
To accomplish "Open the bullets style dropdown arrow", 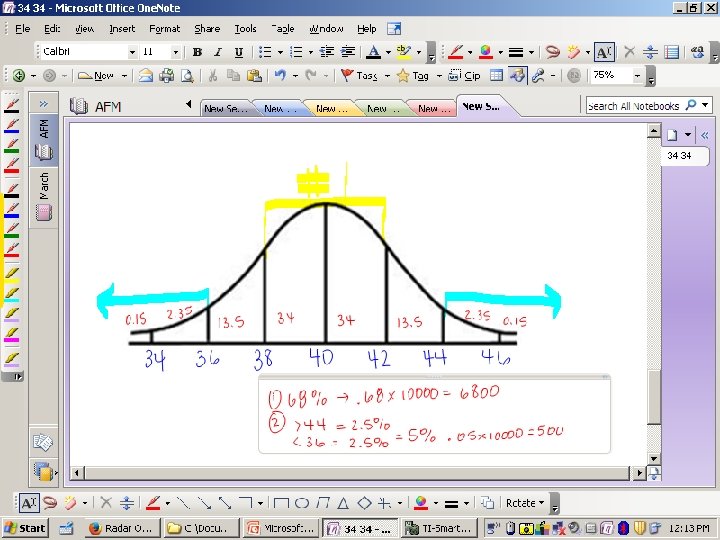I will point(280,52).
